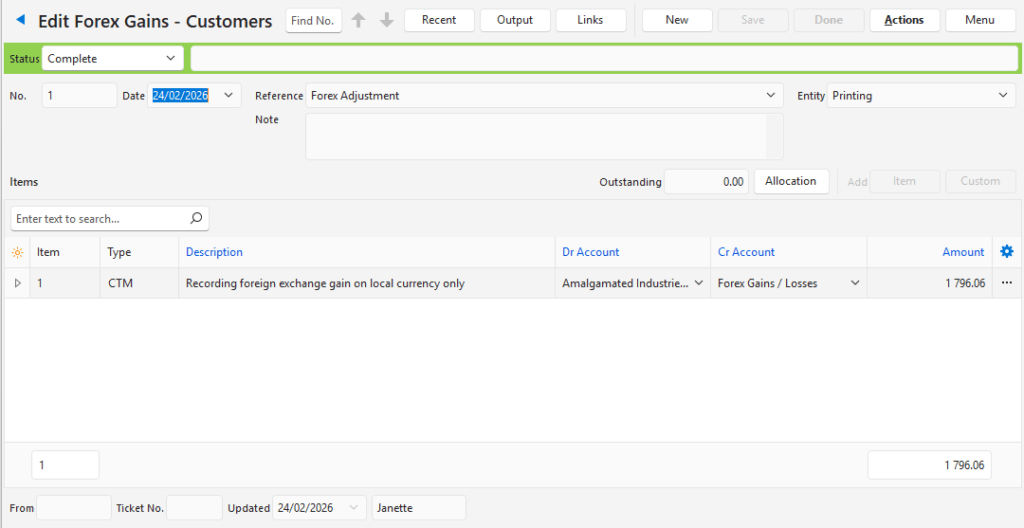The width and height of the screenshot is (1024, 528).
Task: Expand the Reference dropdown
Action: pos(770,96)
